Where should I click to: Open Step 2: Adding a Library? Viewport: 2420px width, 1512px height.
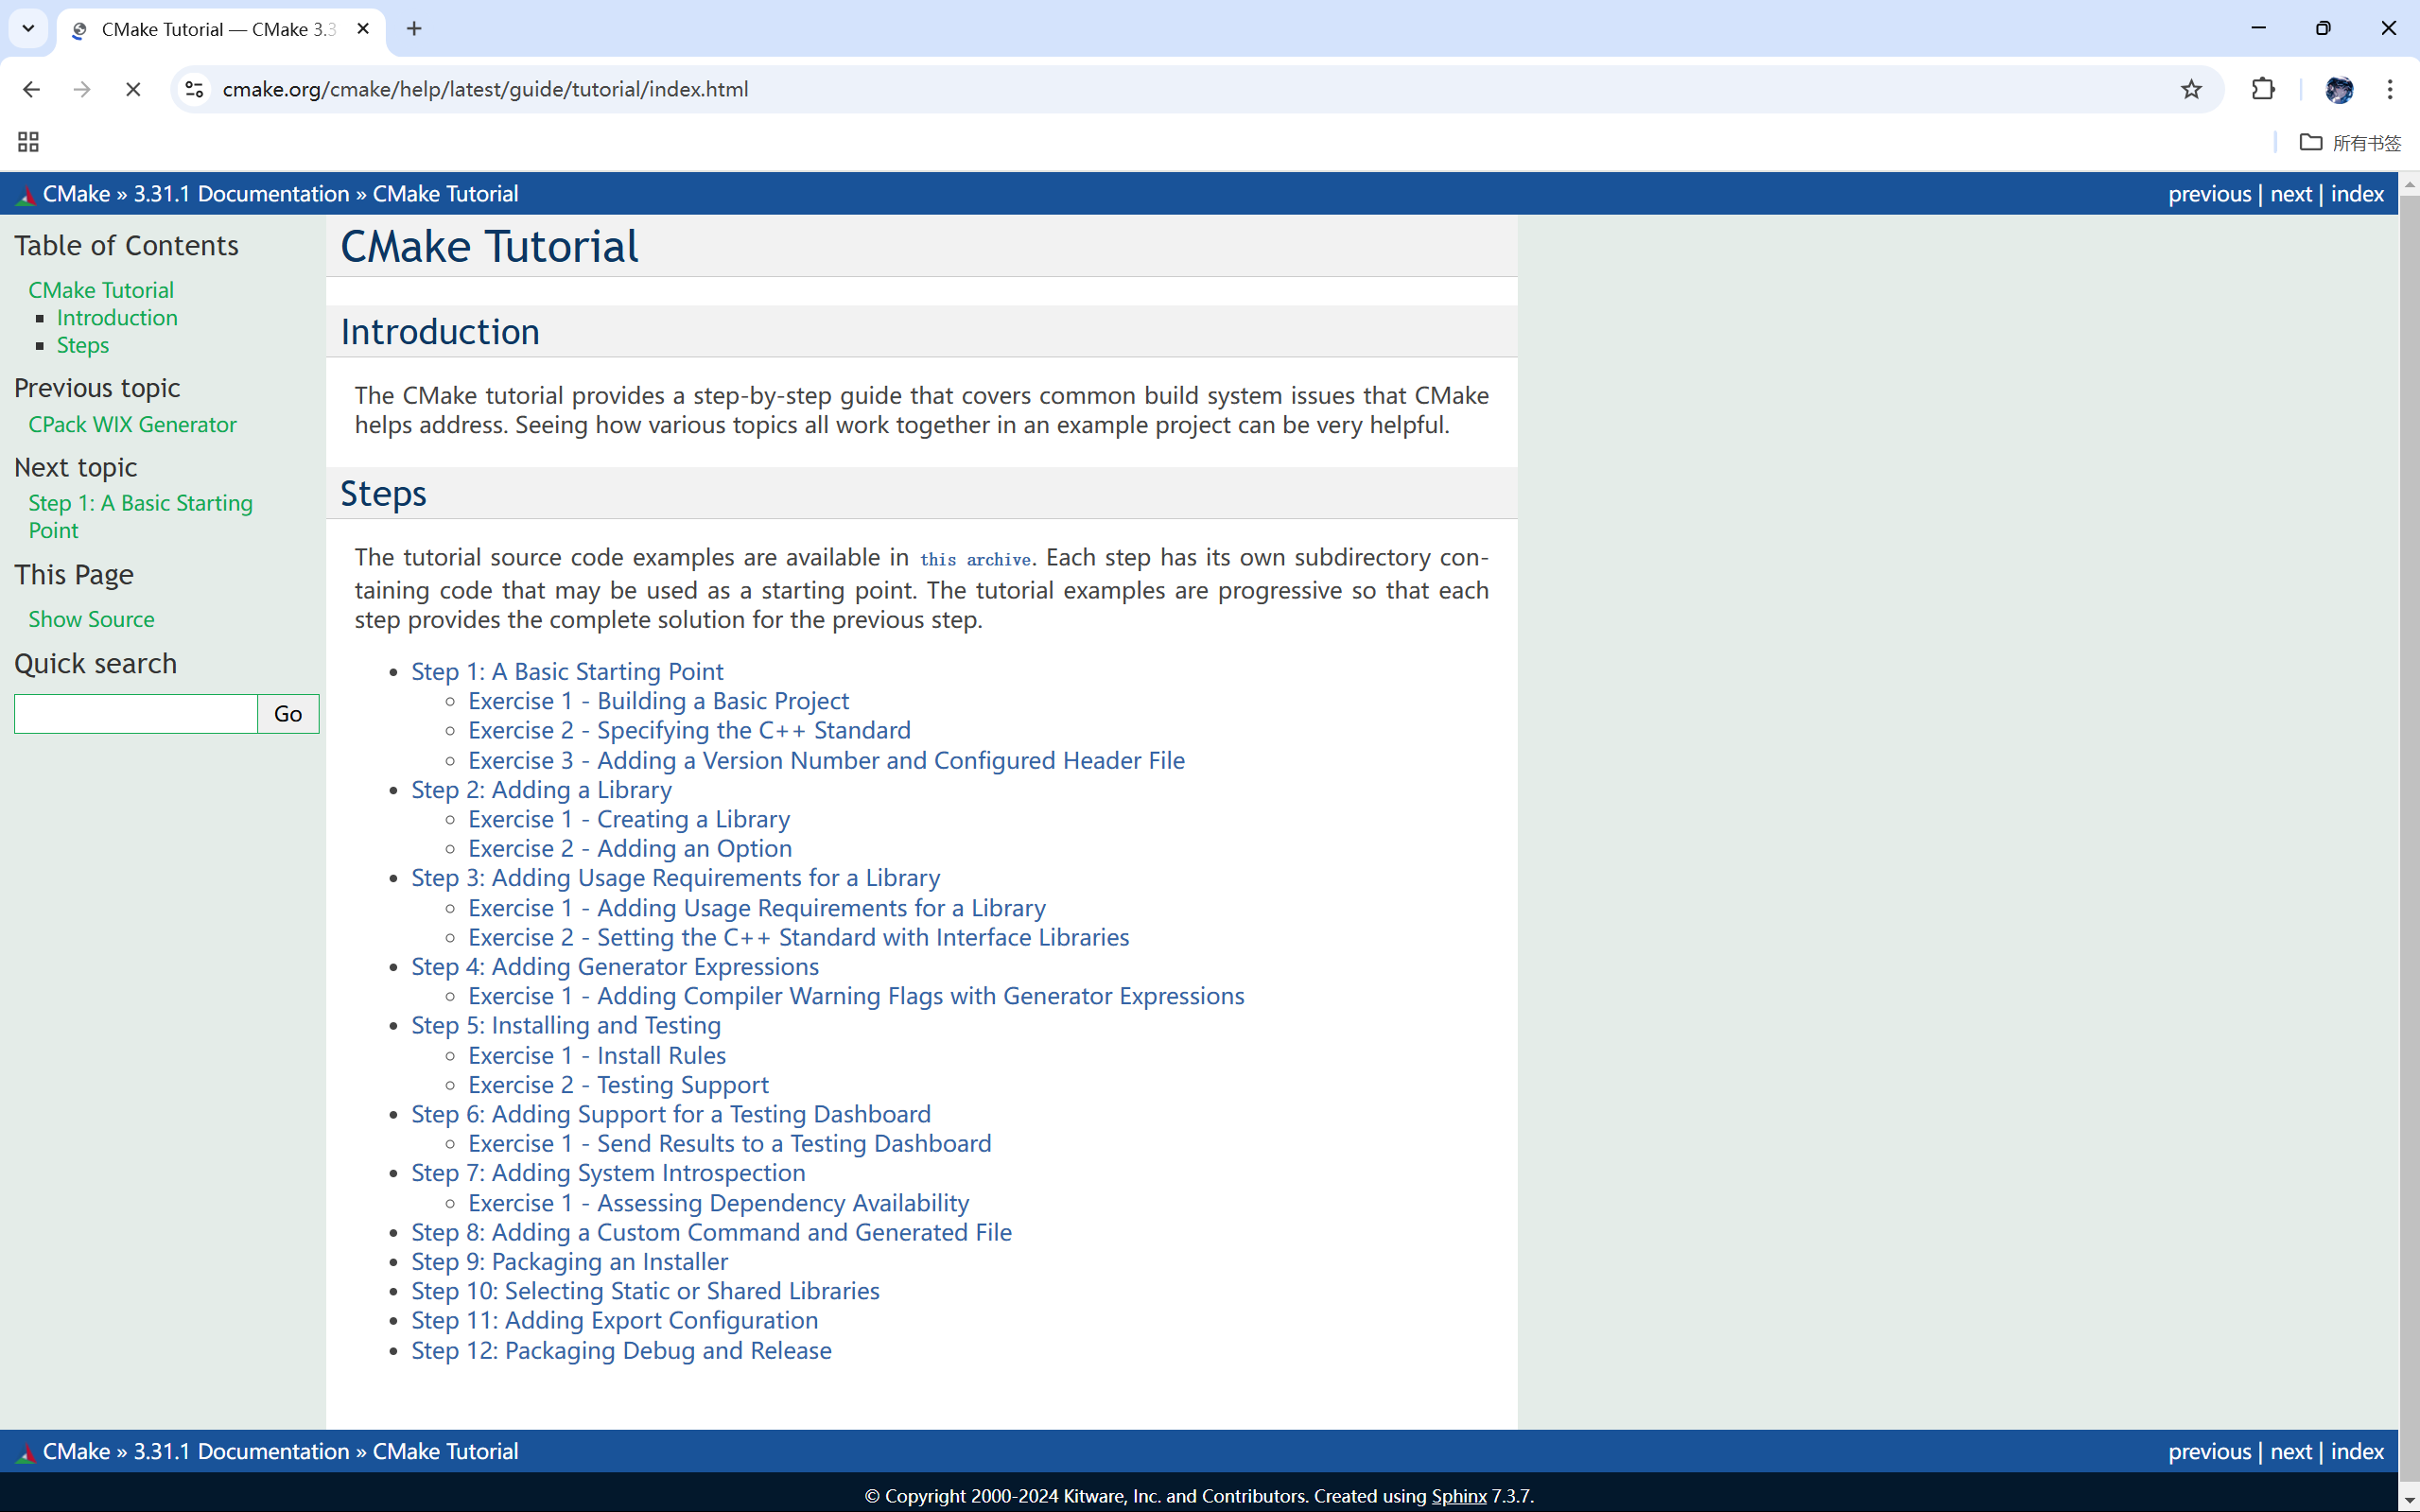coord(541,789)
